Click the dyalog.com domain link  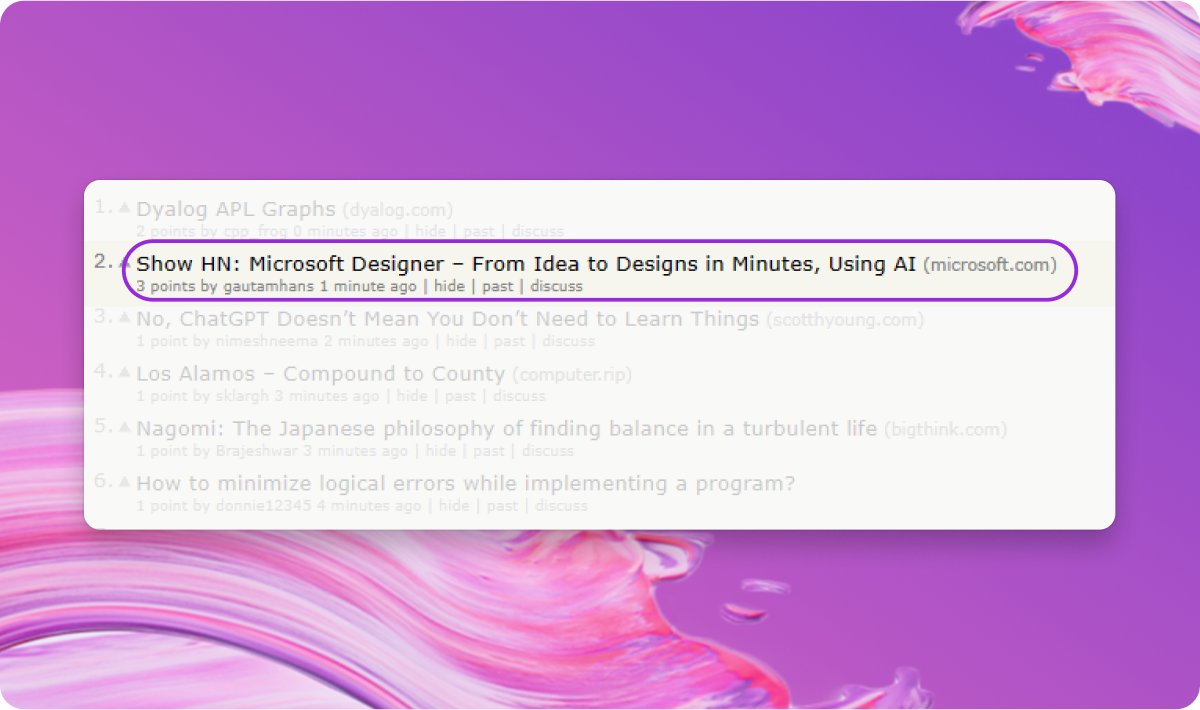click(x=398, y=211)
